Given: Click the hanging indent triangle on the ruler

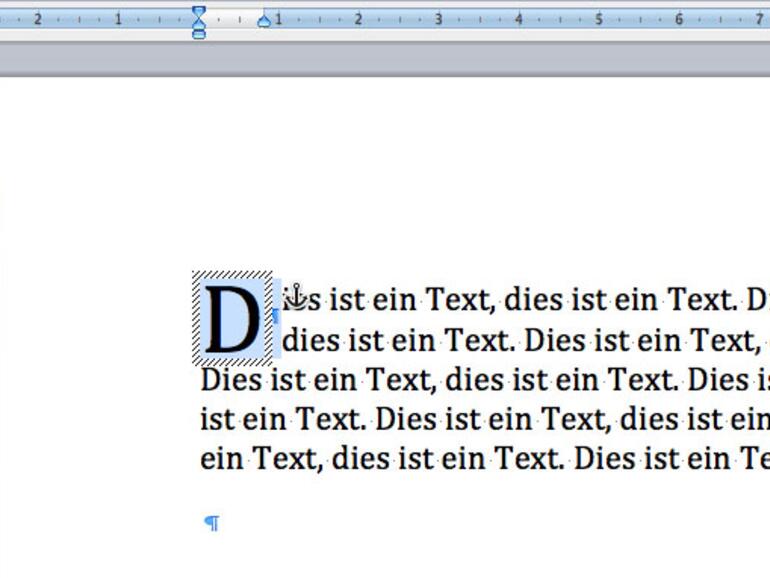Looking at the screenshot, I should tap(199, 25).
